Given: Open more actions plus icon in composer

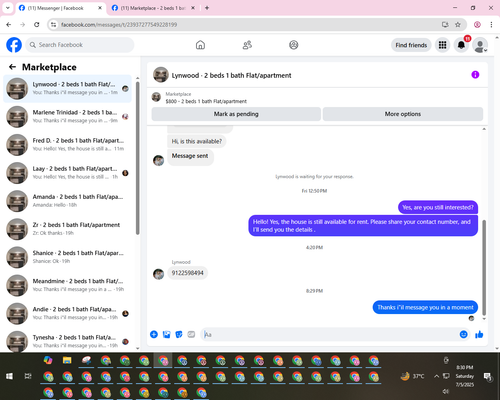Looking at the screenshot, I should 154,334.
